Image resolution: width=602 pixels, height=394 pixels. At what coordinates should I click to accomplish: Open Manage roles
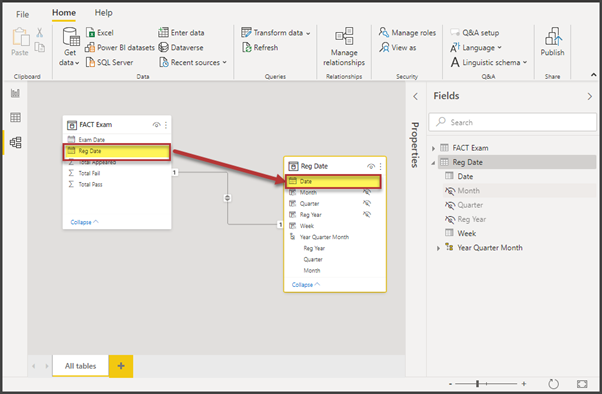407,33
